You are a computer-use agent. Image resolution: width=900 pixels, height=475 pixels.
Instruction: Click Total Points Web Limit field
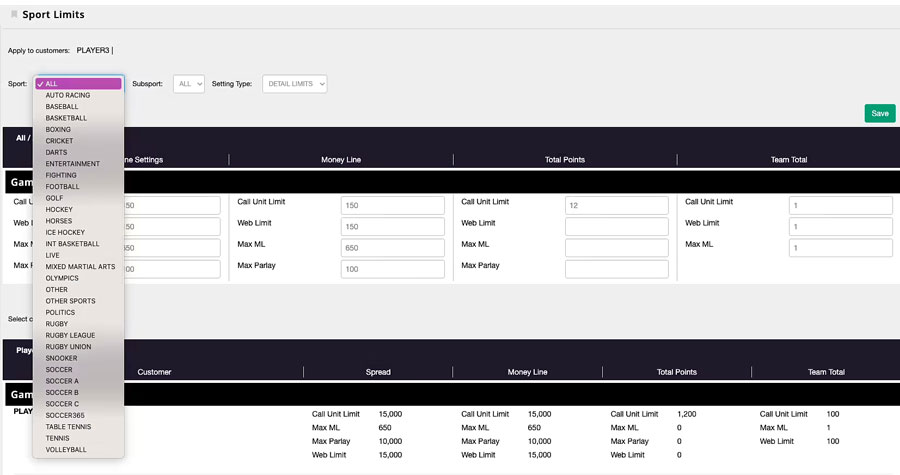[x=616, y=227]
